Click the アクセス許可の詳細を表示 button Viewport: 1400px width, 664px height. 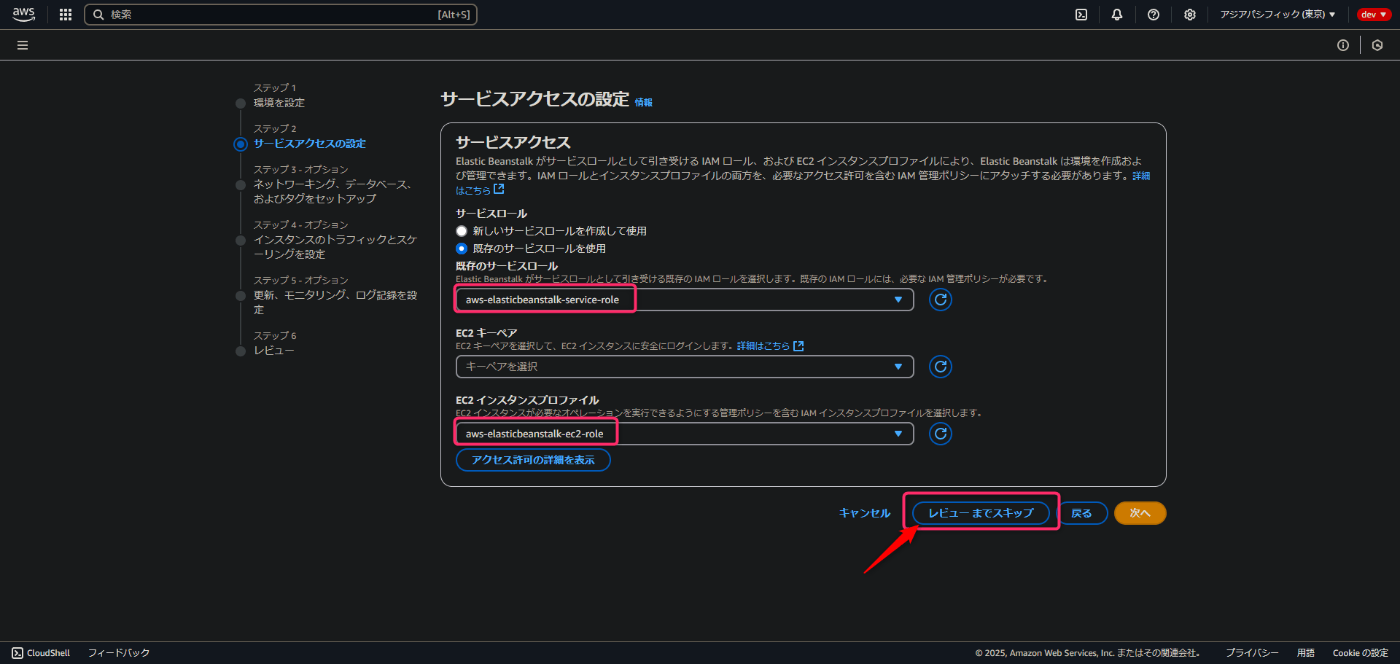[533, 460]
